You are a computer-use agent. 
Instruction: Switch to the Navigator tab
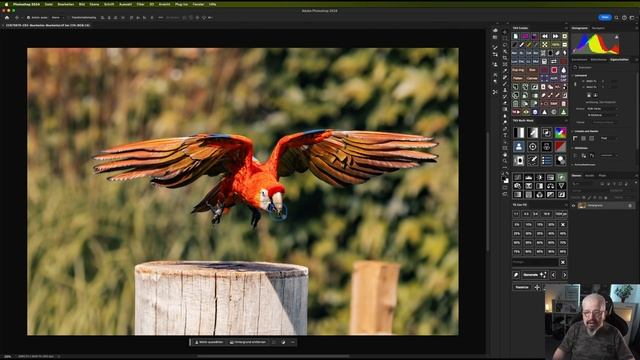pyautogui.click(x=598, y=28)
